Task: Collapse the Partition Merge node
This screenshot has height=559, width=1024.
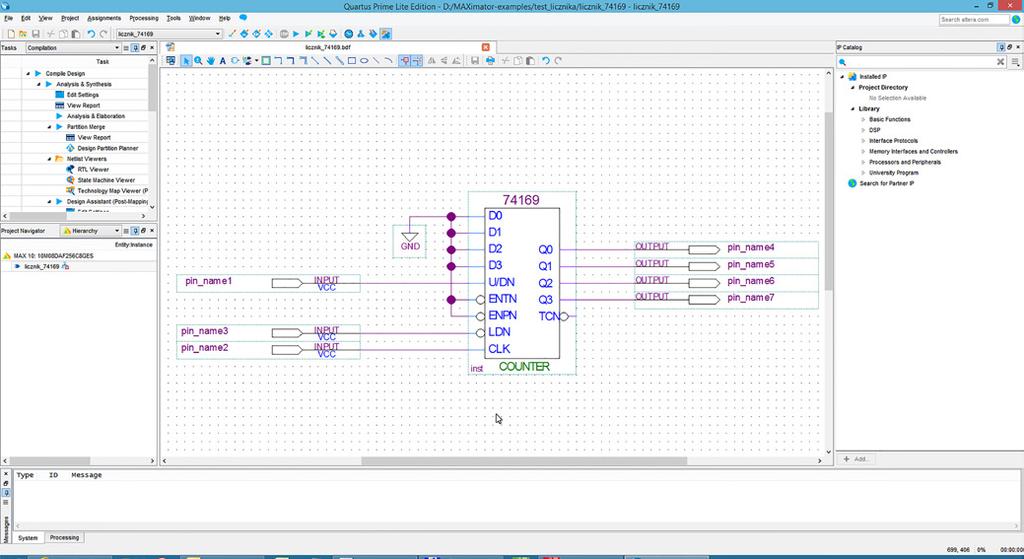Action: pos(50,127)
